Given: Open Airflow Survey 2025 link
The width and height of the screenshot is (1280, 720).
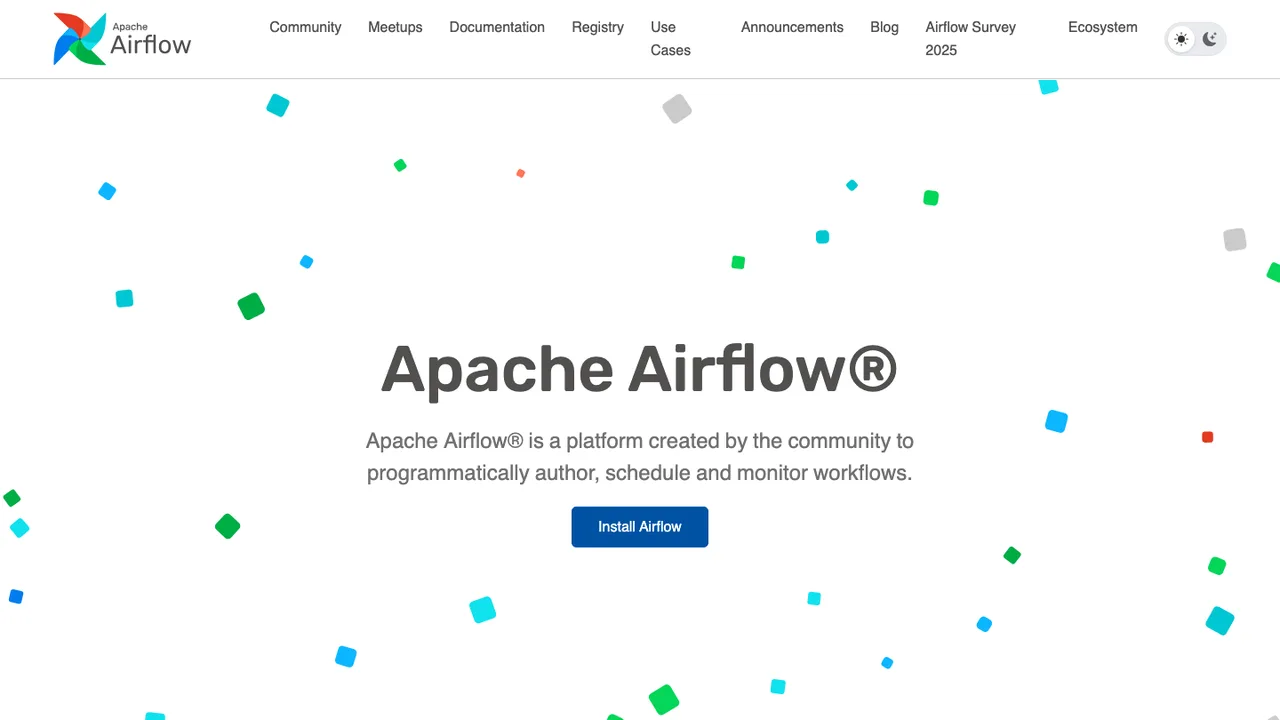Looking at the screenshot, I should [x=970, y=39].
